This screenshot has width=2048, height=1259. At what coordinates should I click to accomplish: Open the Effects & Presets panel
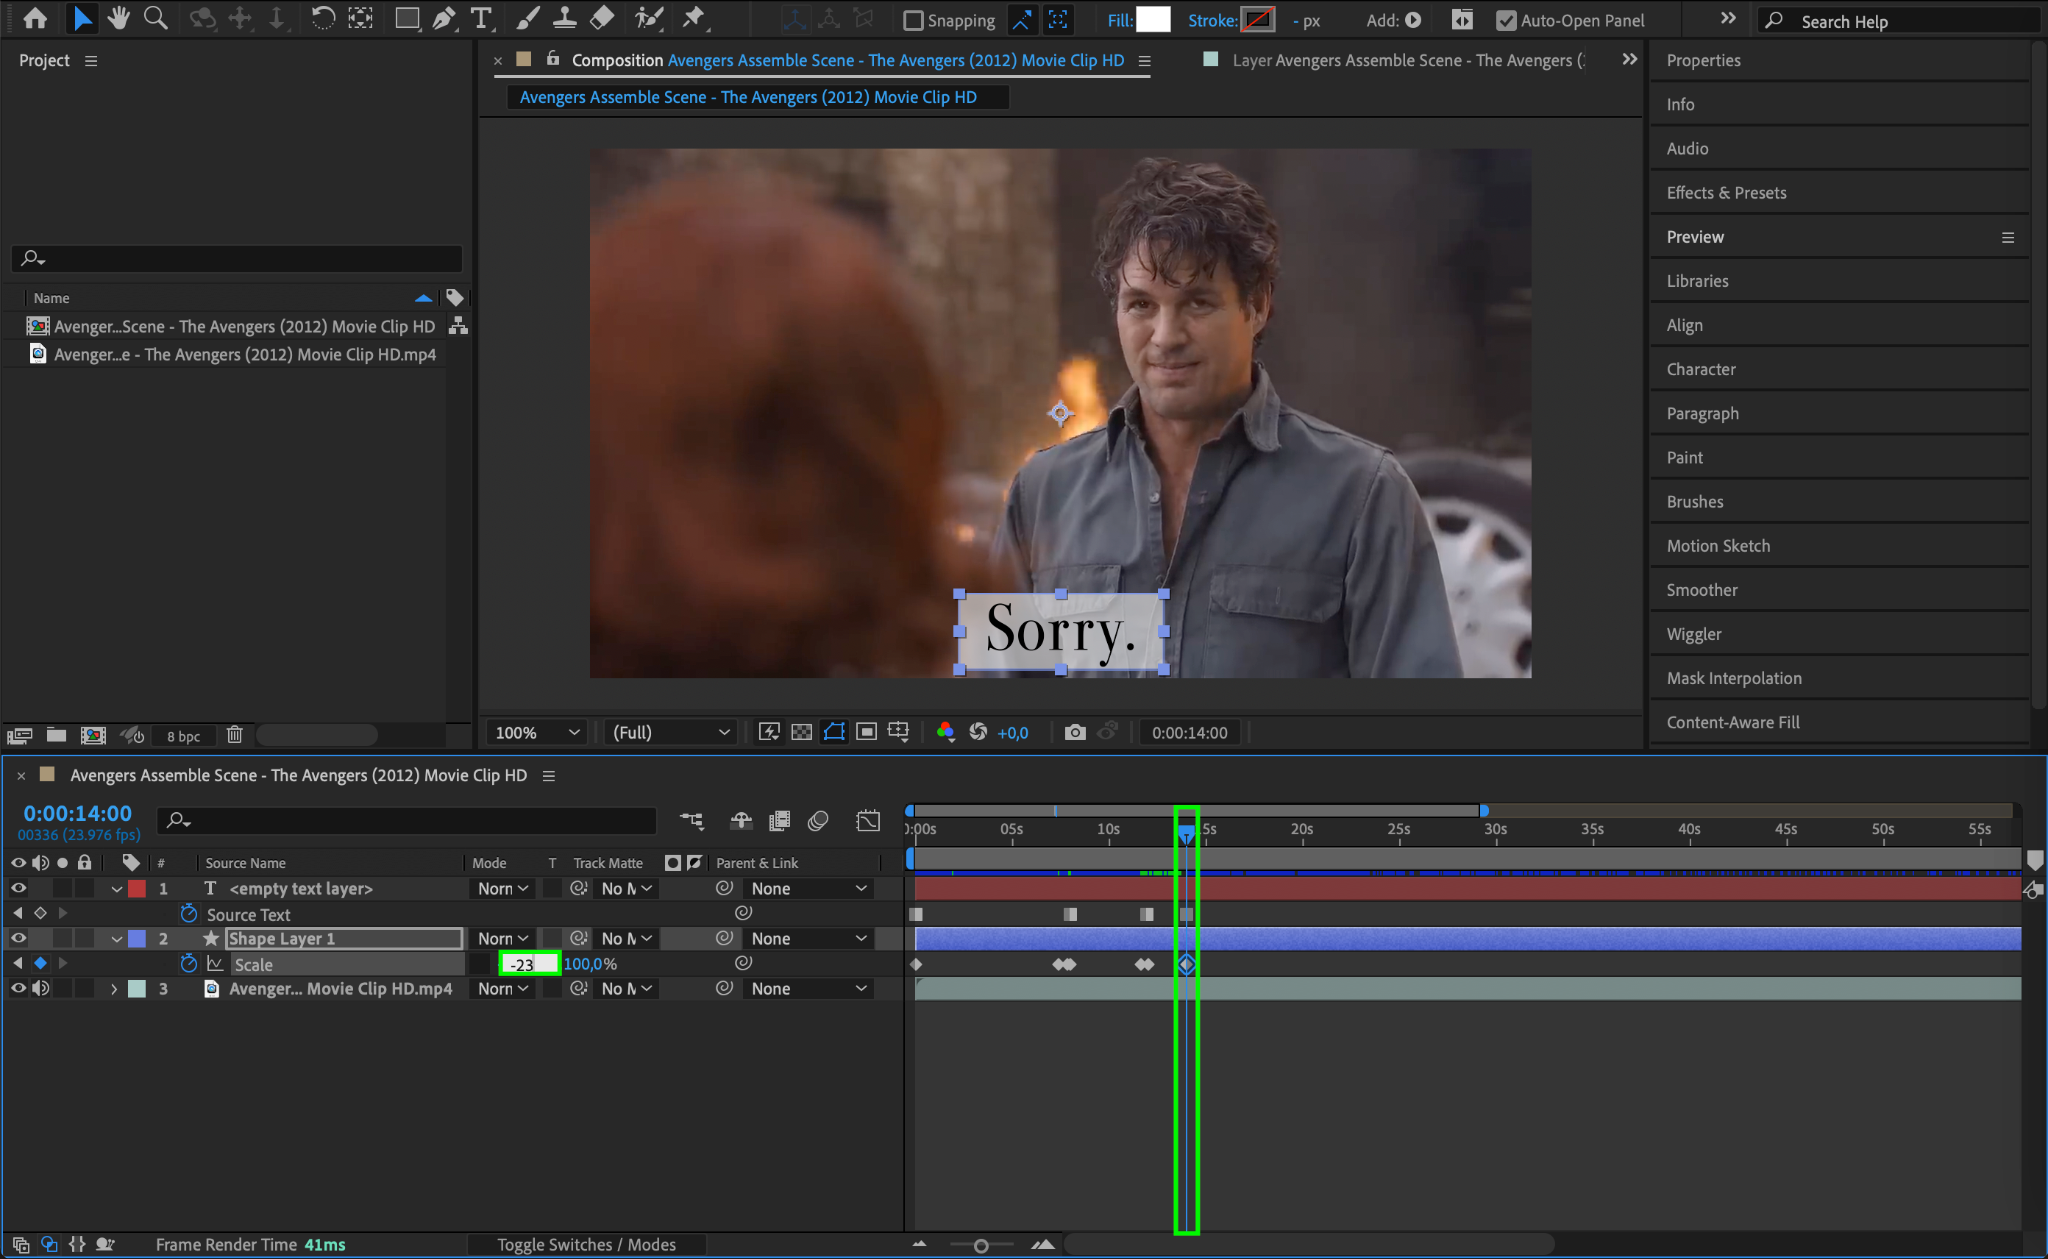pos(1726,192)
